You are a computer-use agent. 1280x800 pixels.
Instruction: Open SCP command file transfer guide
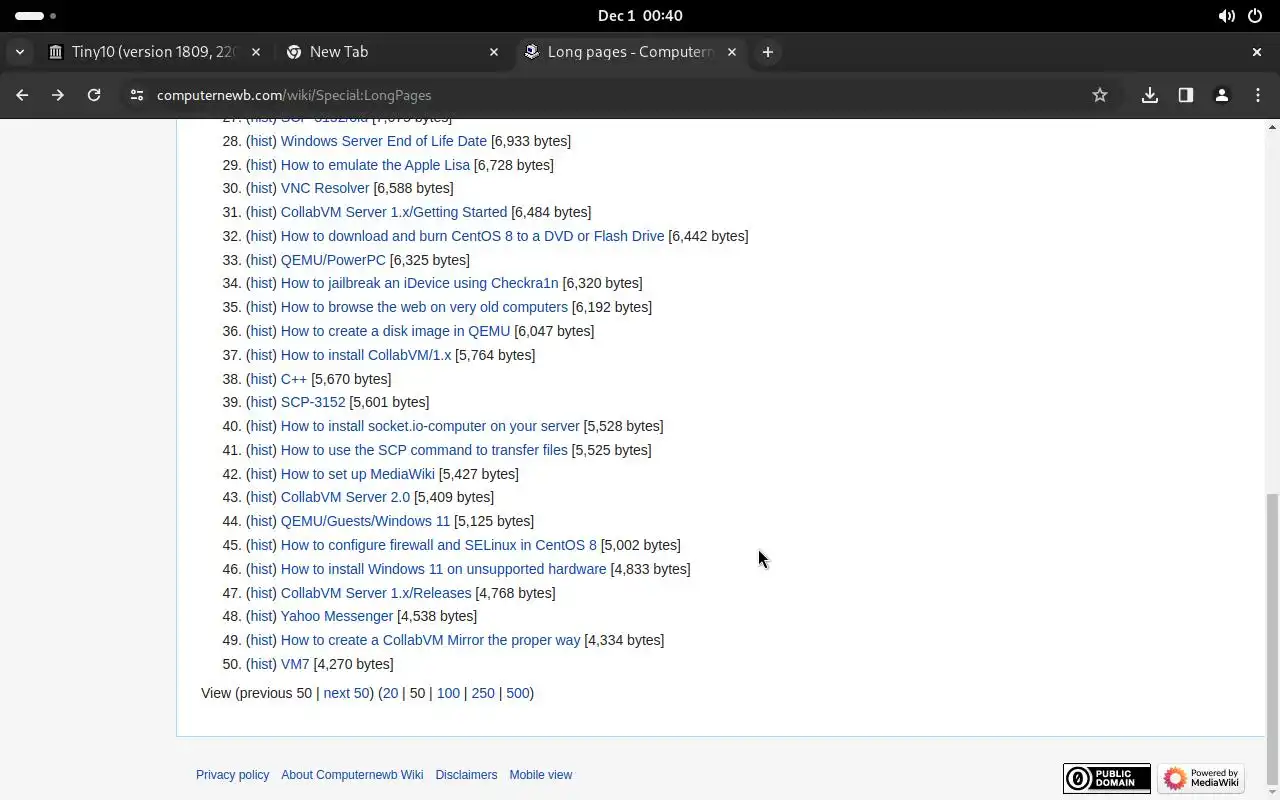[x=424, y=450]
